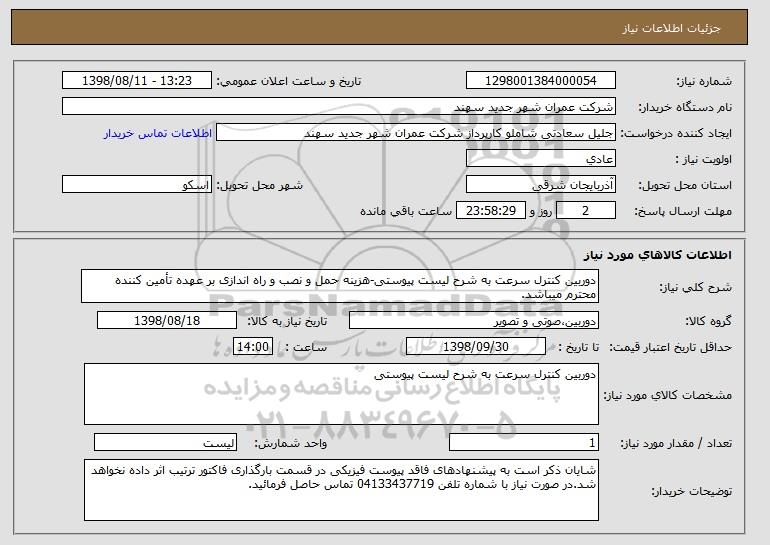Select the label اولویت نیاز
The height and width of the screenshot is (545, 770).
click(x=703, y=160)
